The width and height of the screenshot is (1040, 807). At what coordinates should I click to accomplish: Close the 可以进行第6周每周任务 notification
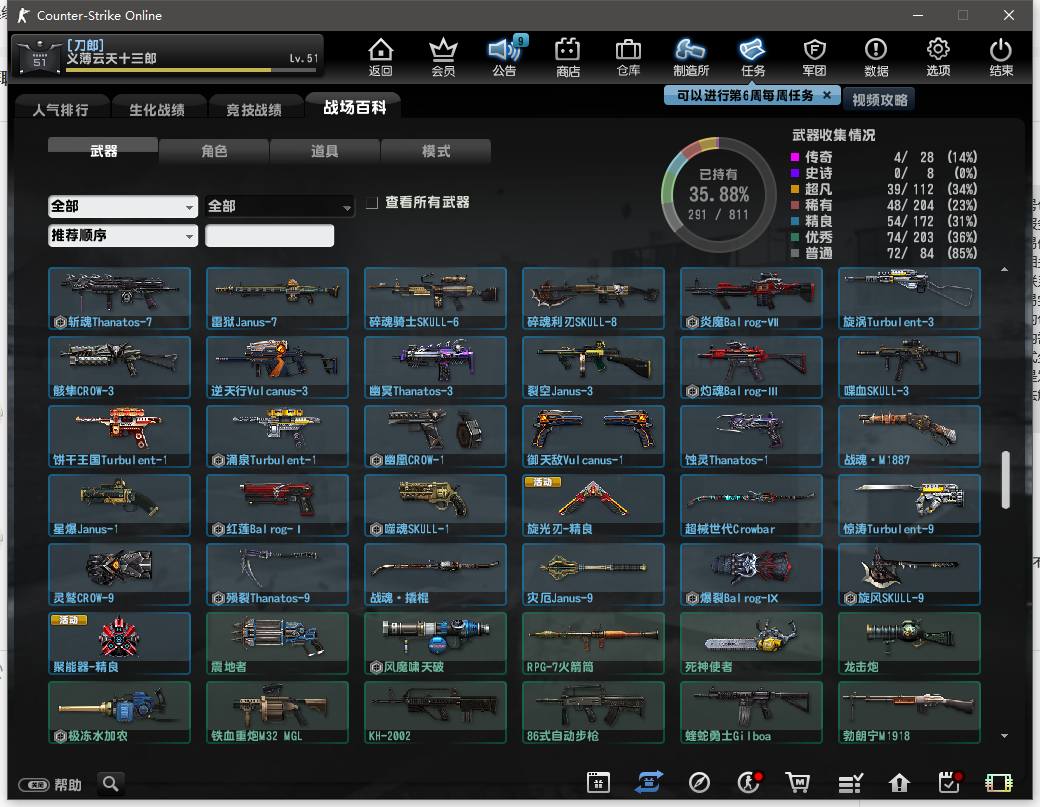(x=827, y=95)
